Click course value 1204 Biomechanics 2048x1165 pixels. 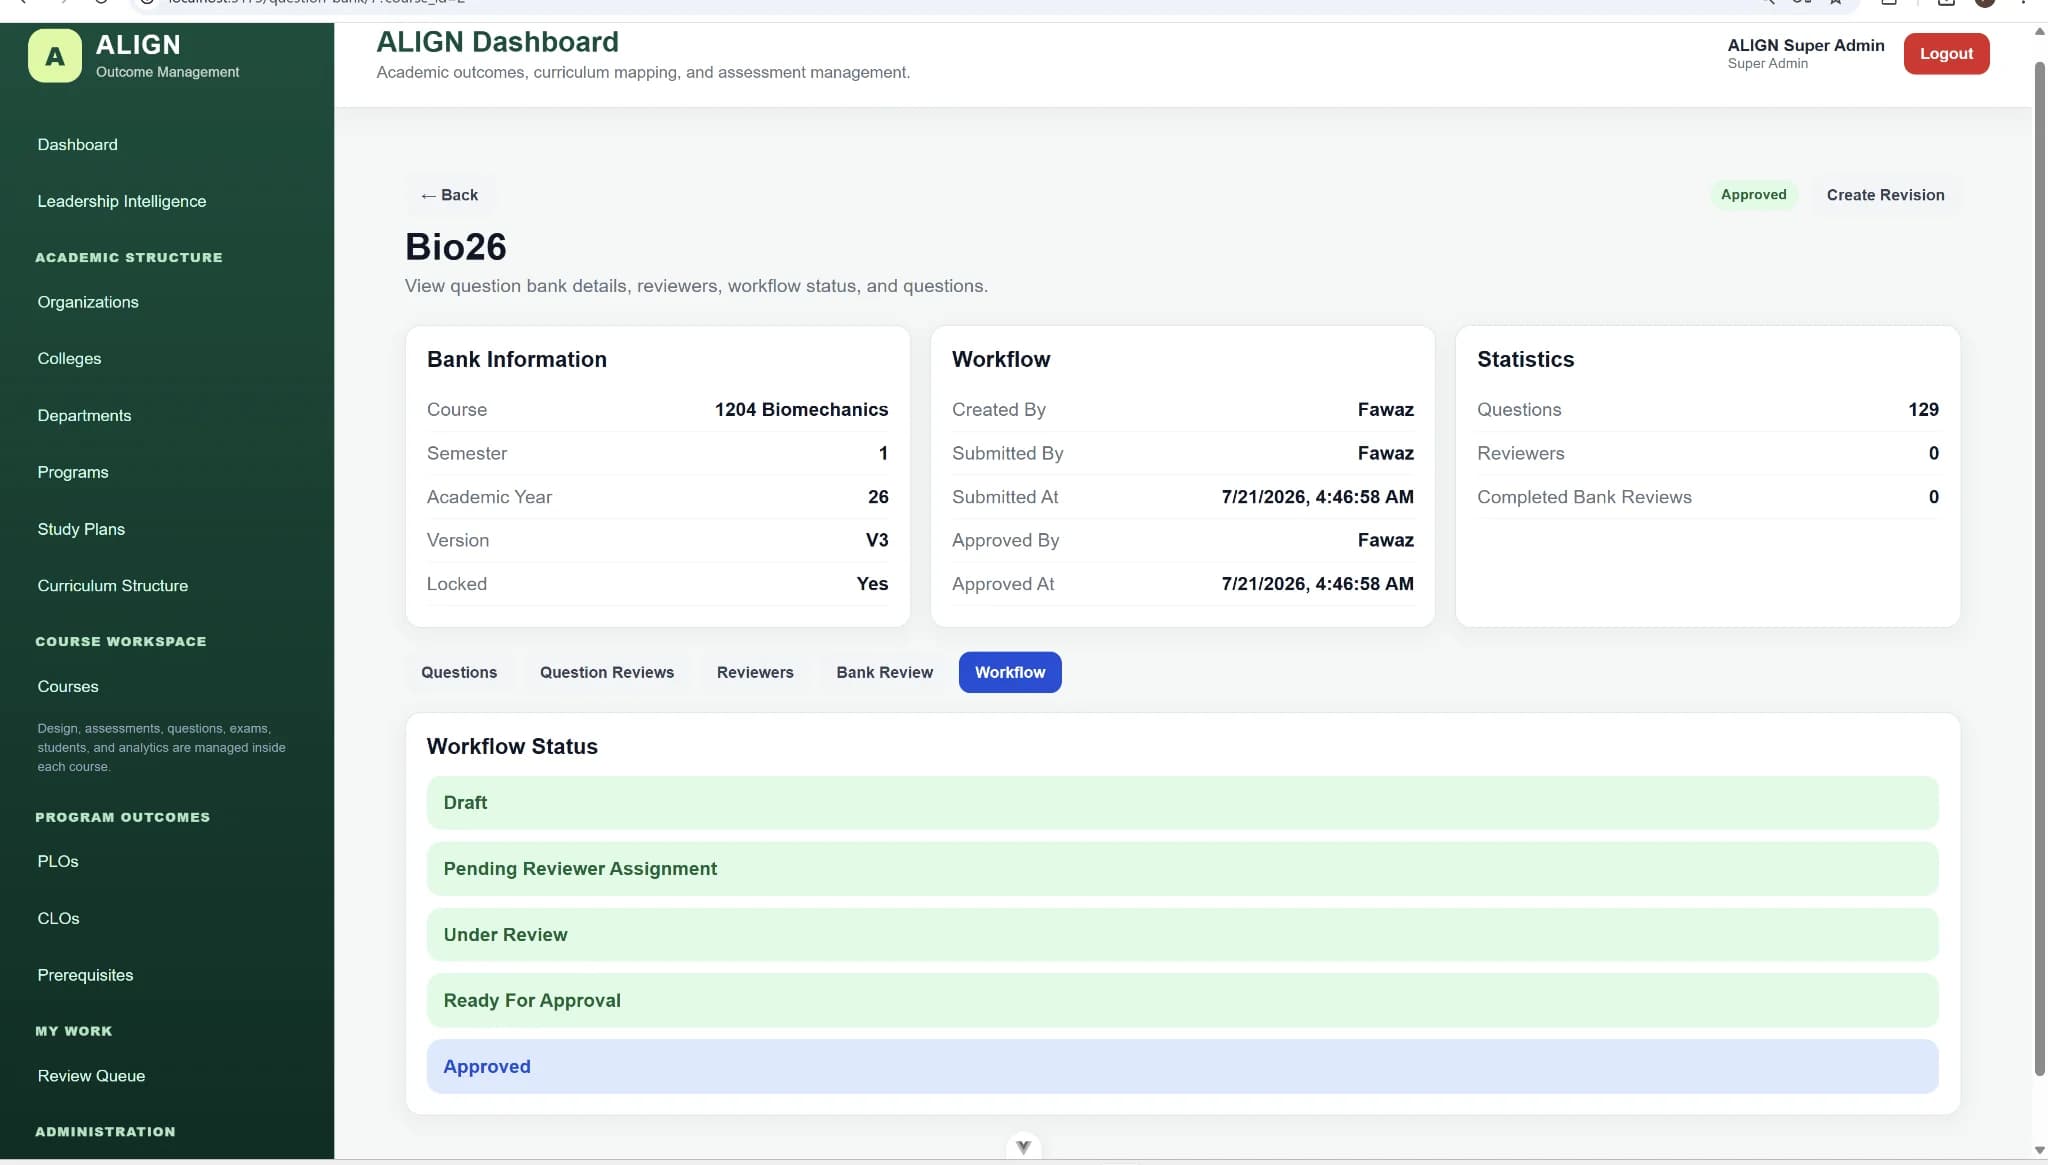[801, 410]
